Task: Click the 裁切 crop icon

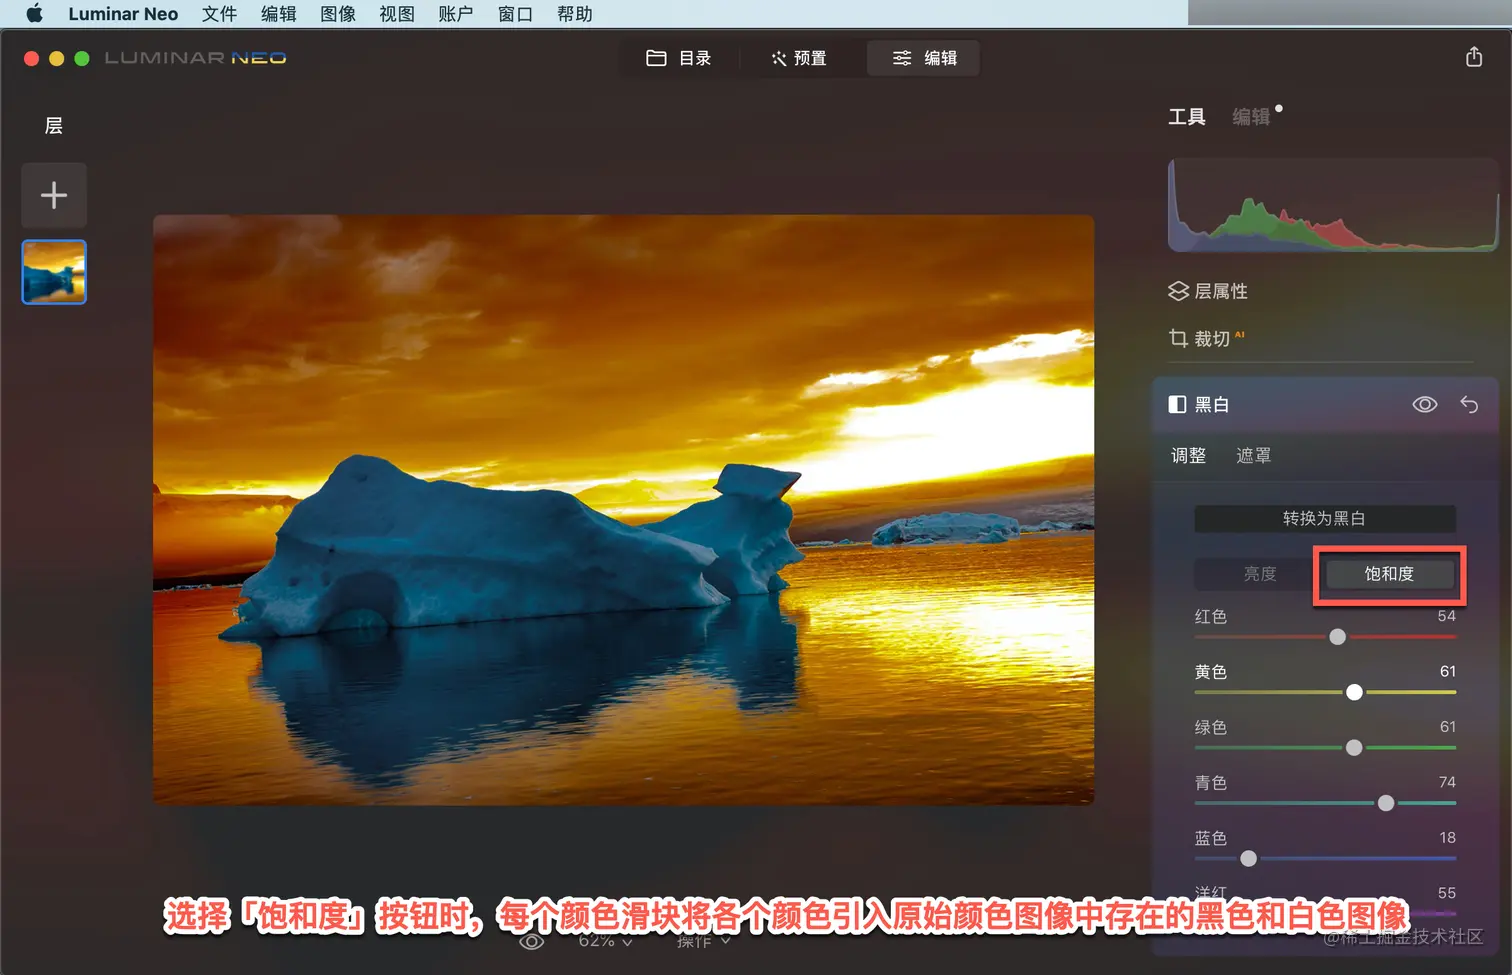Action: click(x=1178, y=339)
